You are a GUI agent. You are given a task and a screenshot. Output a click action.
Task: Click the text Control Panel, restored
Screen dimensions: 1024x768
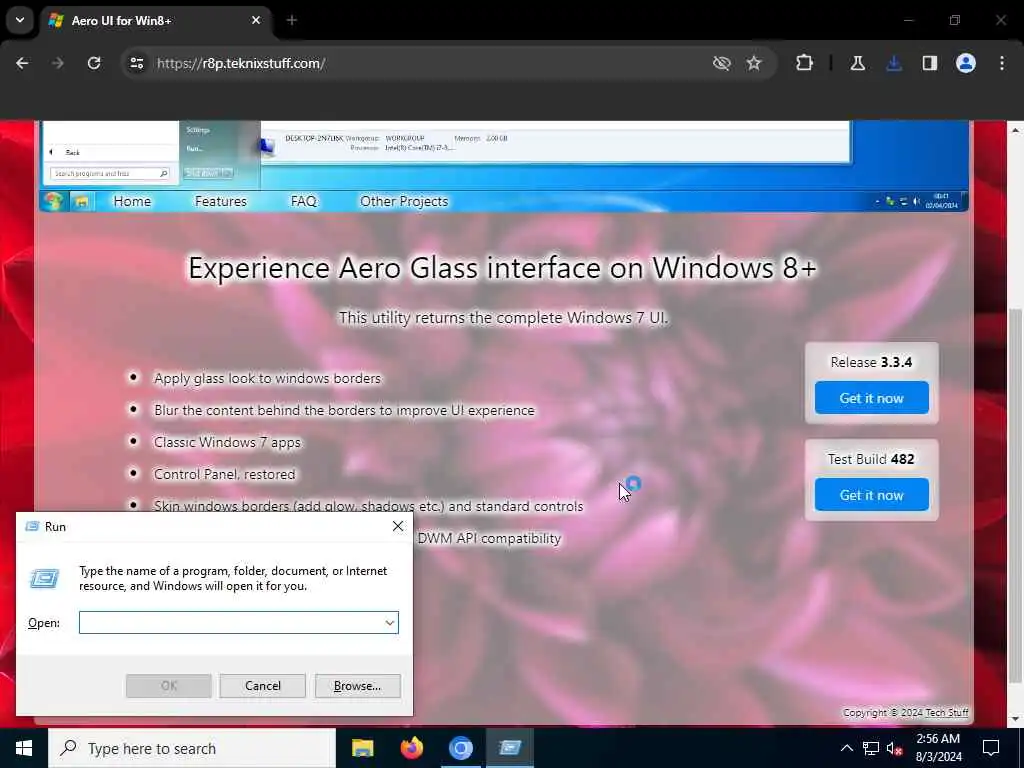(x=225, y=474)
